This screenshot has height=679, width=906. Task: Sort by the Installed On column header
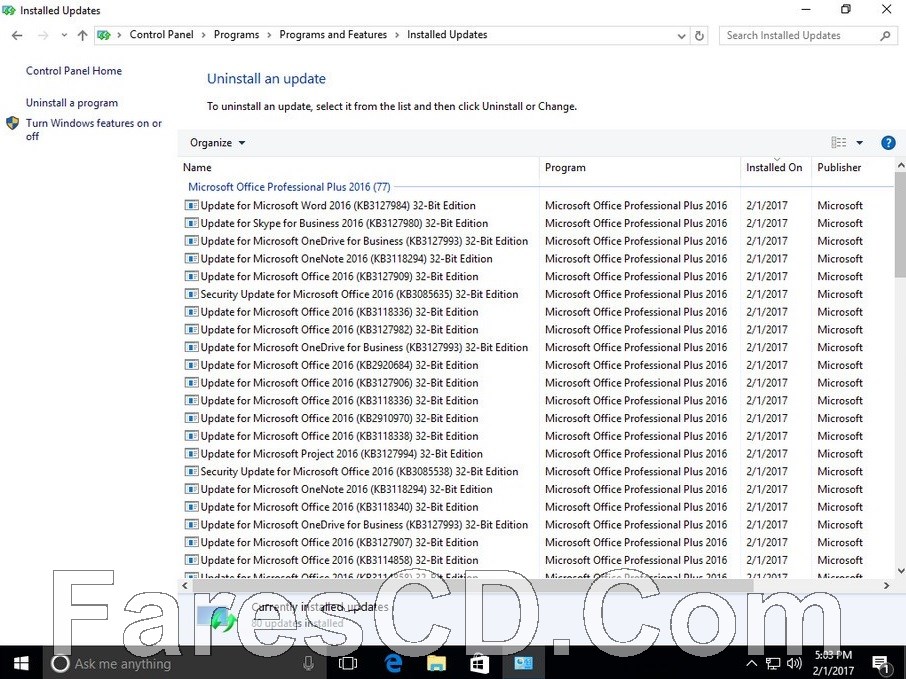click(x=775, y=168)
